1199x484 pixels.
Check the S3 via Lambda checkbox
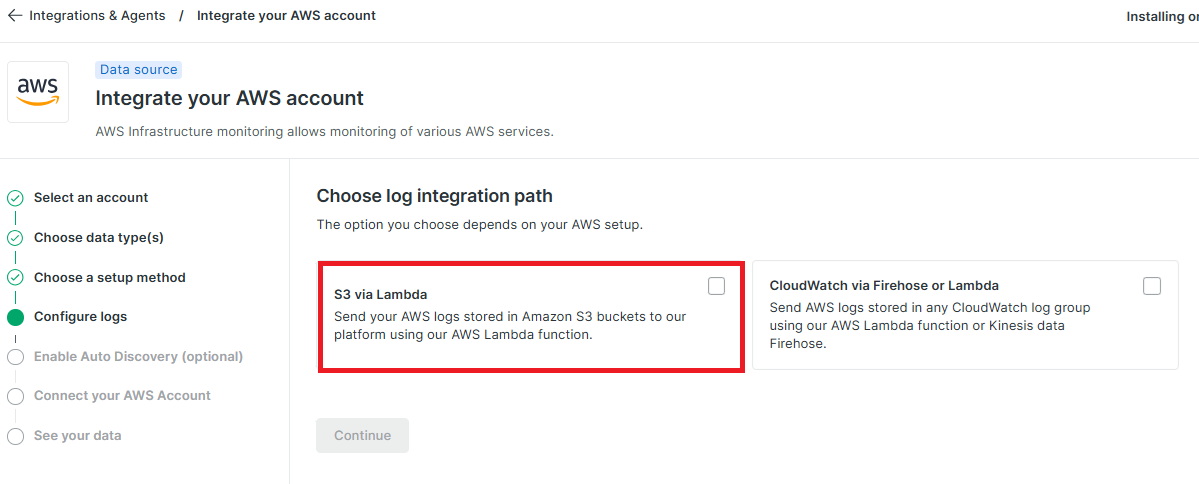(716, 286)
